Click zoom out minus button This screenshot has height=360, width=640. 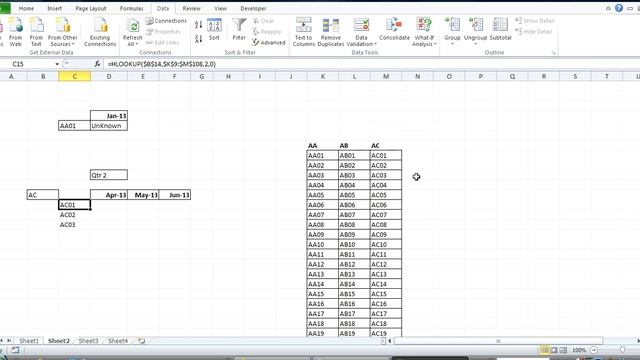click(x=594, y=350)
